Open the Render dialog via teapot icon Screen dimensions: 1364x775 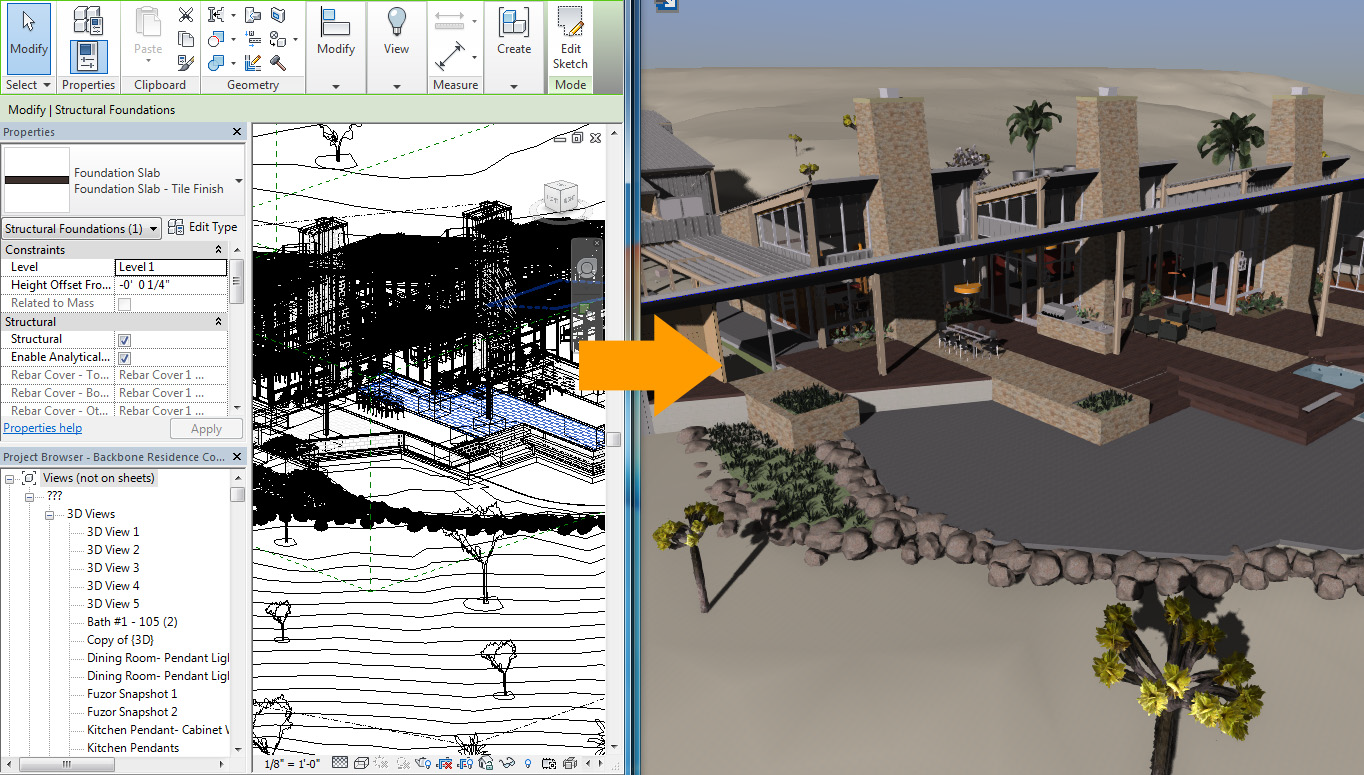421,762
